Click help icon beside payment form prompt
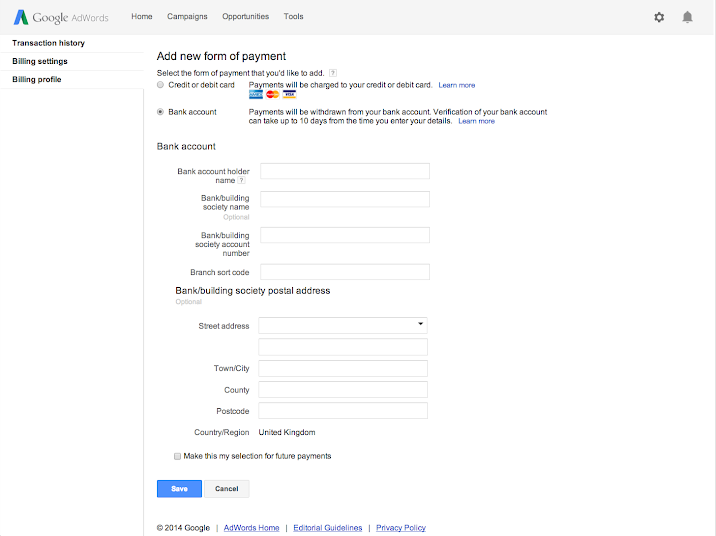 (332, 73)
